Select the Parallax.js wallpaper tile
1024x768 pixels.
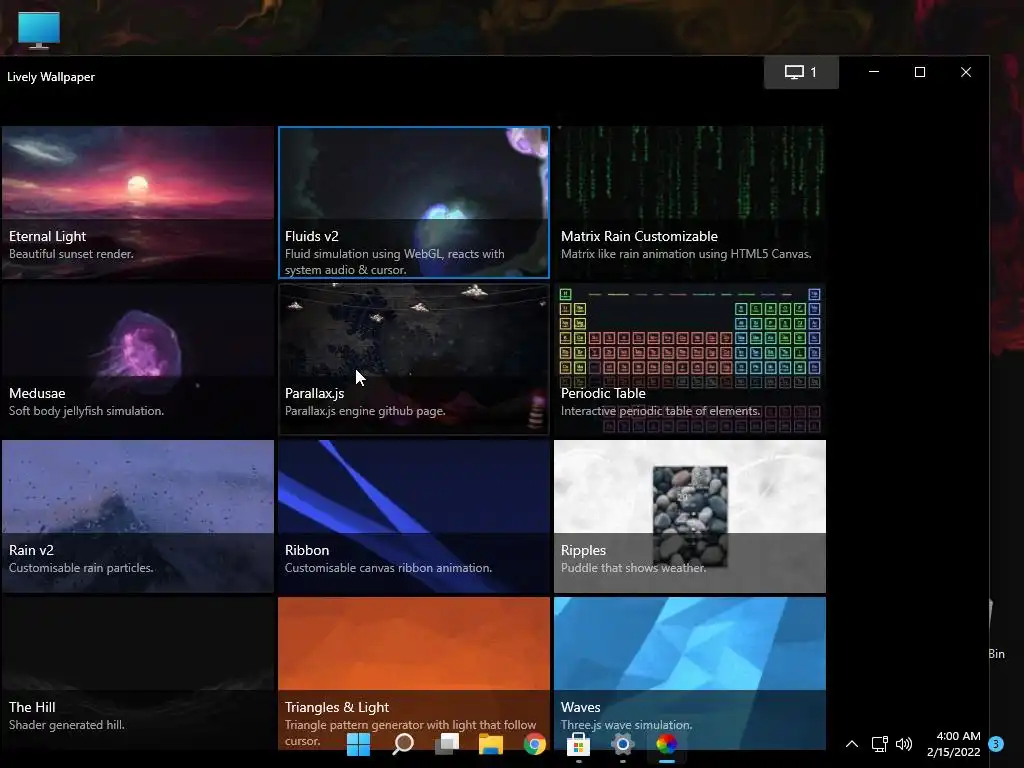coord(414,359)
